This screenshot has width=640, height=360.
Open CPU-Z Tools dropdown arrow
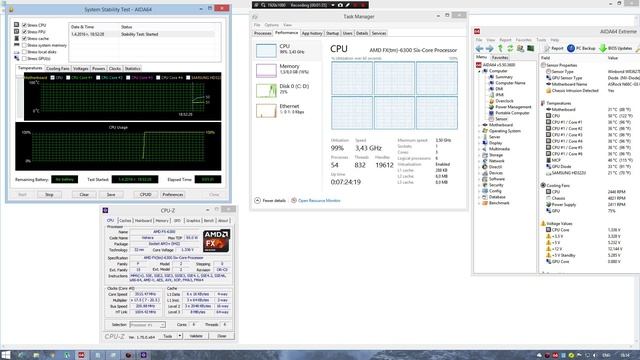180,336
